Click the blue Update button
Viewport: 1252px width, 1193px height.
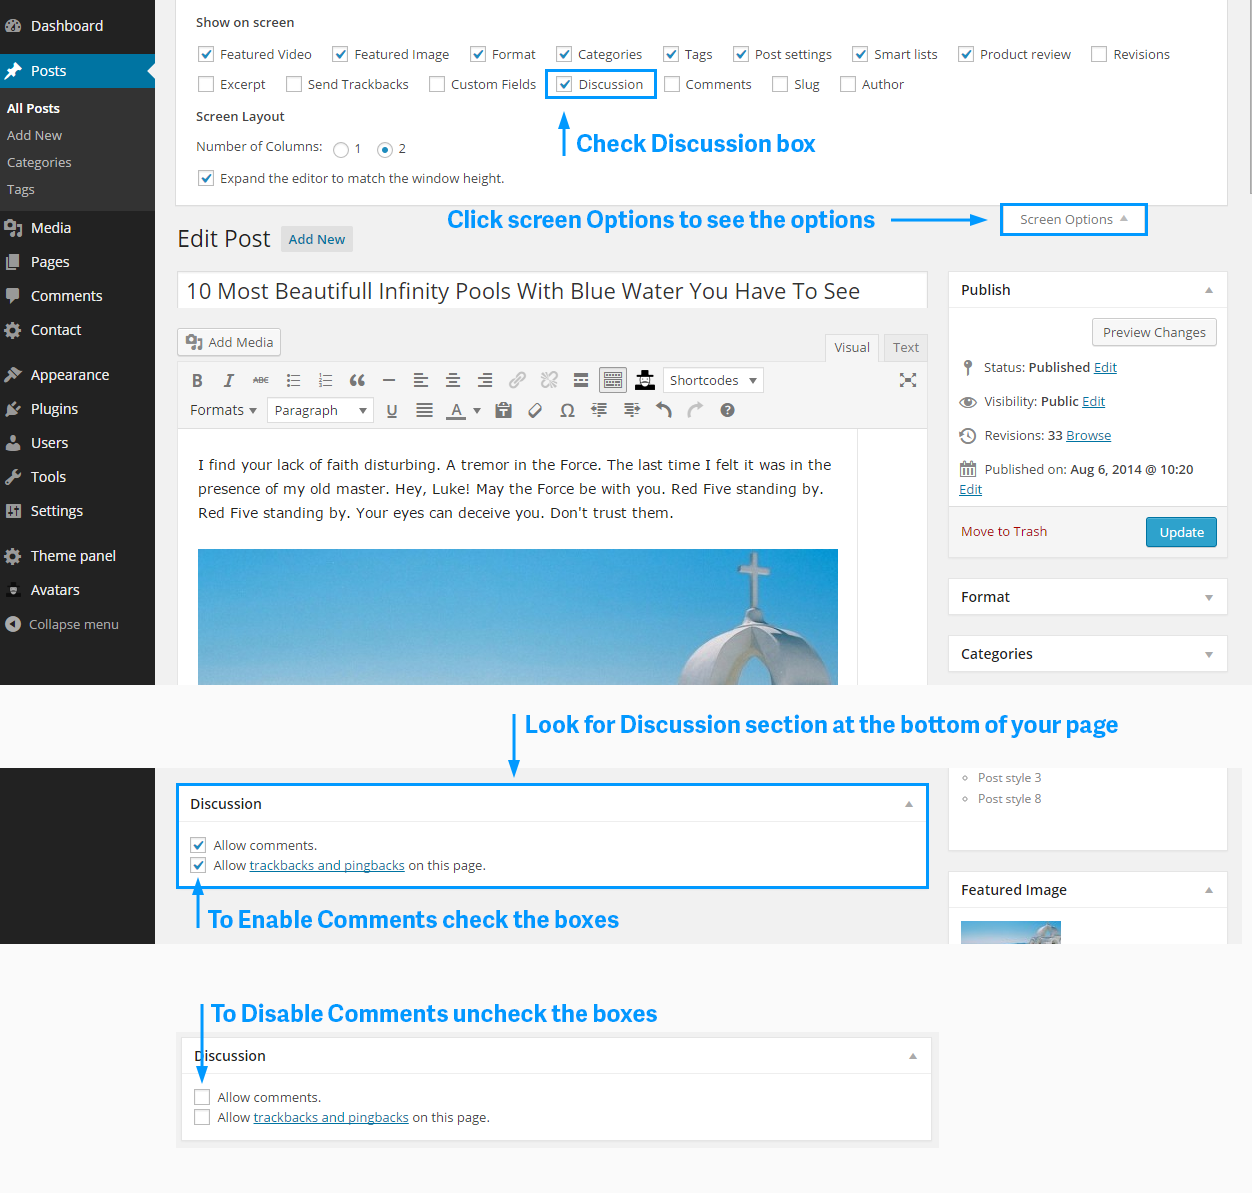(1181, 532)
